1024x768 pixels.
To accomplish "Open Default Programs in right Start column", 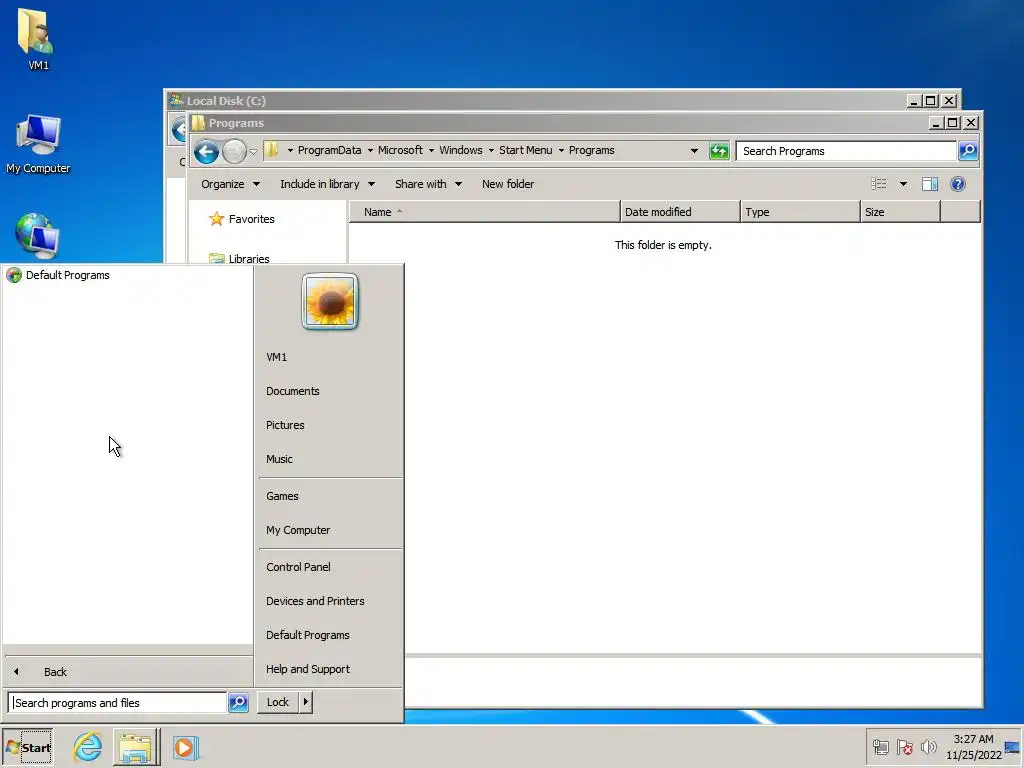I will coord(308,635).
